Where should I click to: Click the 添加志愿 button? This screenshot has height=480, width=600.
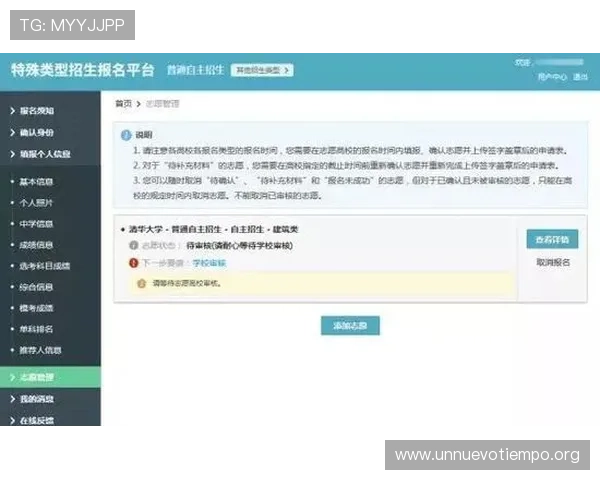pyautogui.click(x=350, y=325)
